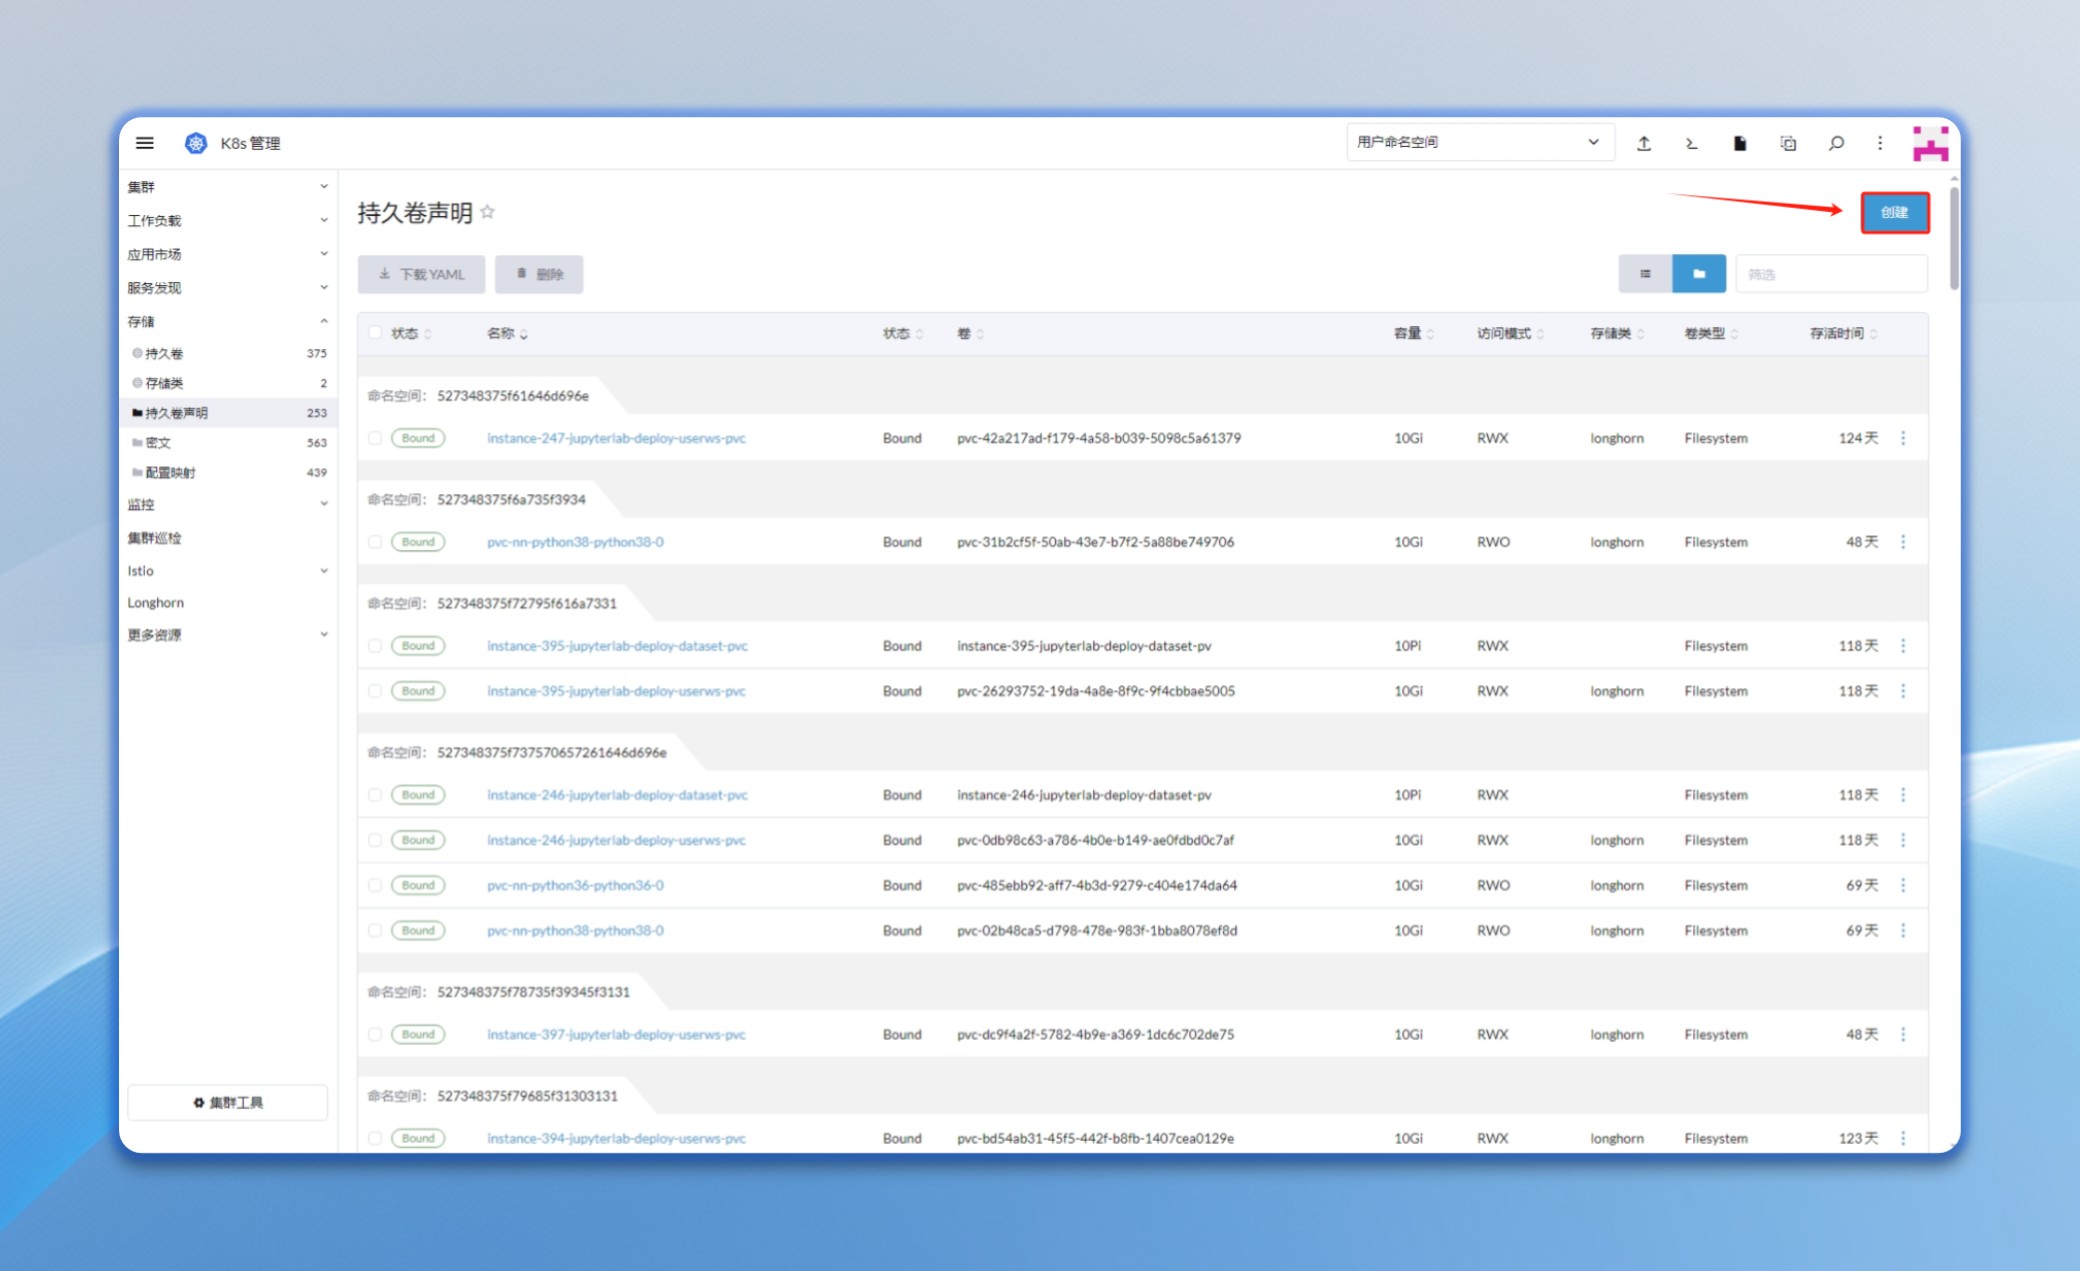This screenshot has width=2080, height=1271.
Task: Open the kubectl shell terminal icon
Action: (x=1692, y=143)
